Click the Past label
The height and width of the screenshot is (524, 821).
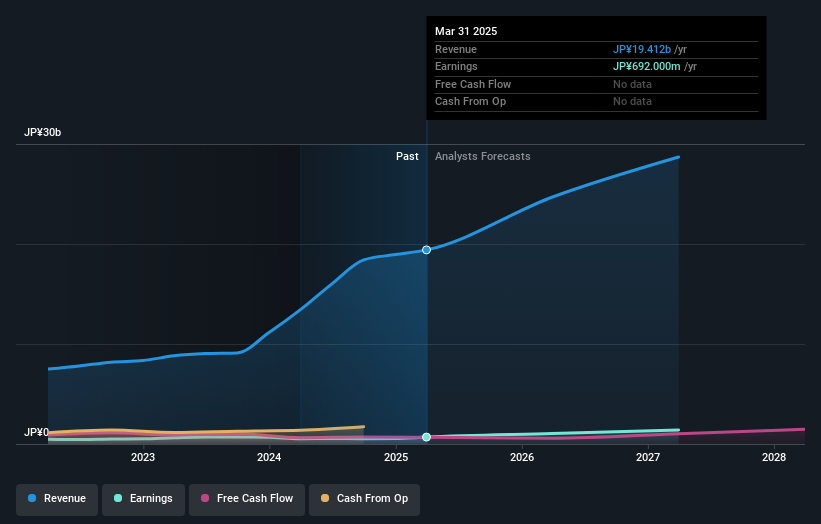[407, 157]
